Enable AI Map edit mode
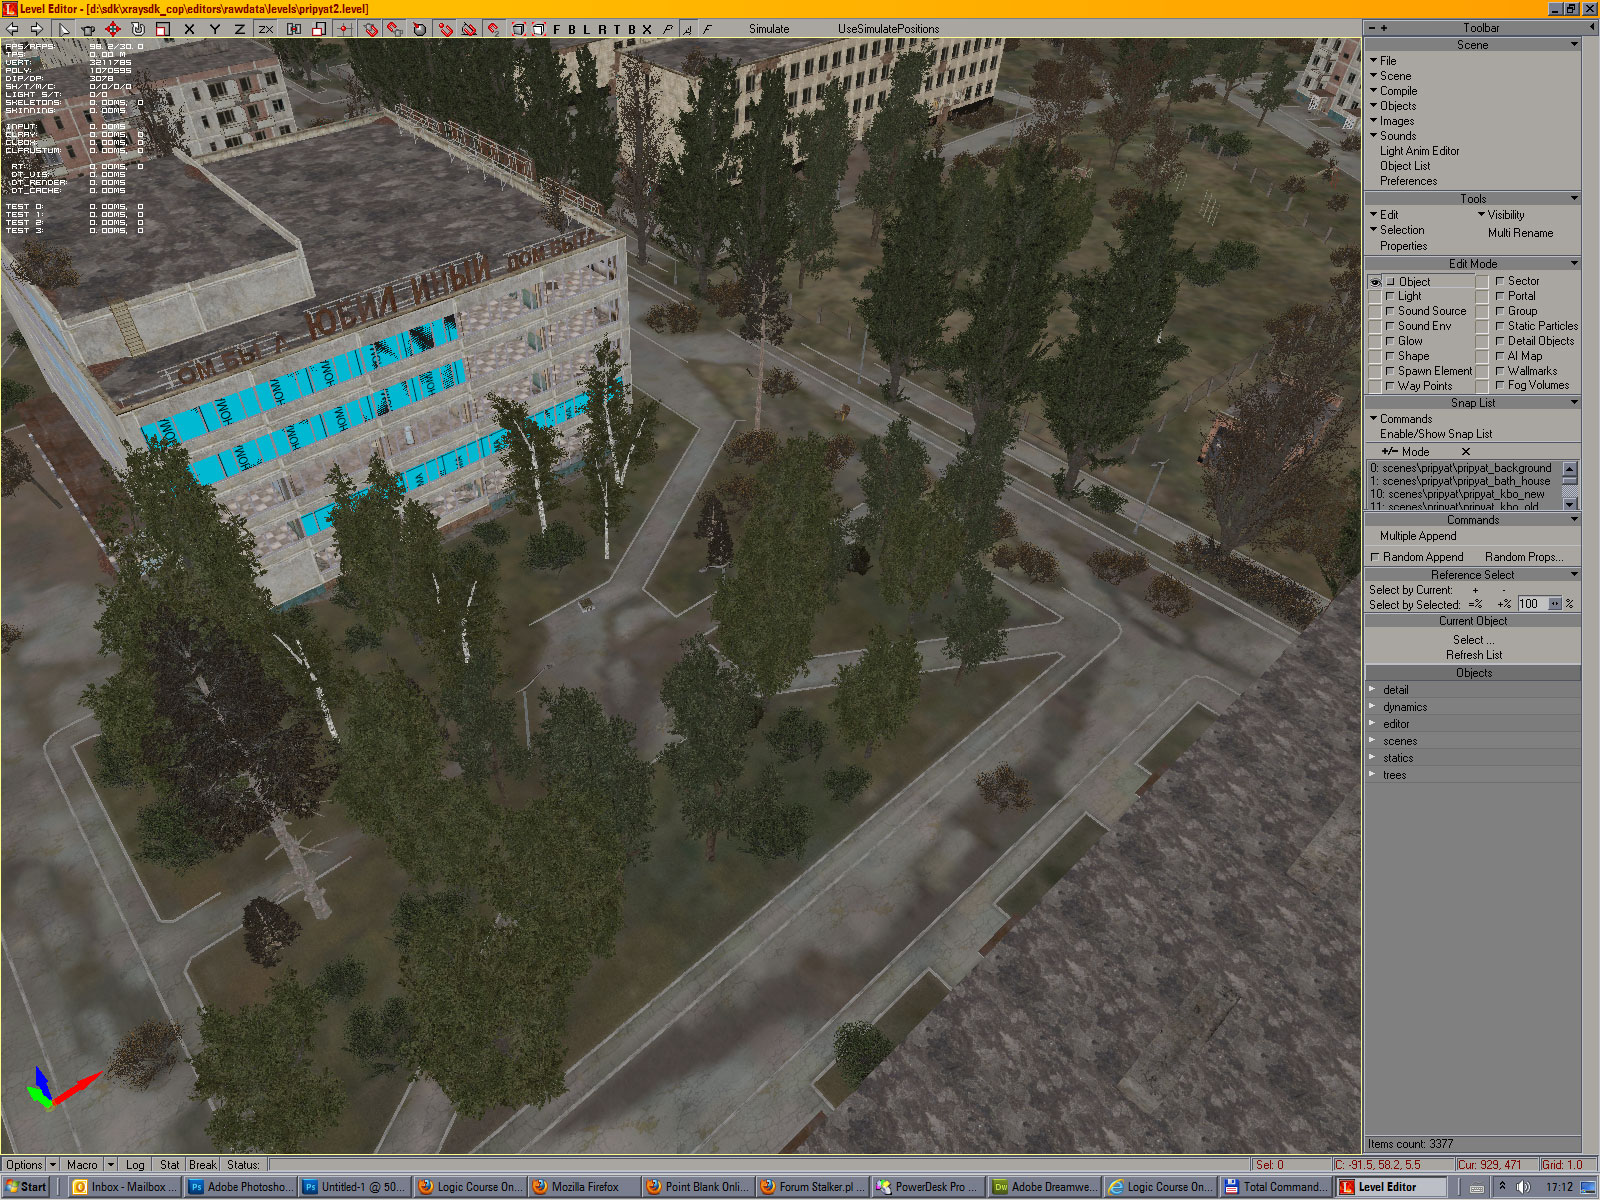Viewport: 1600px width, 1200px height. coord(1518,356)
